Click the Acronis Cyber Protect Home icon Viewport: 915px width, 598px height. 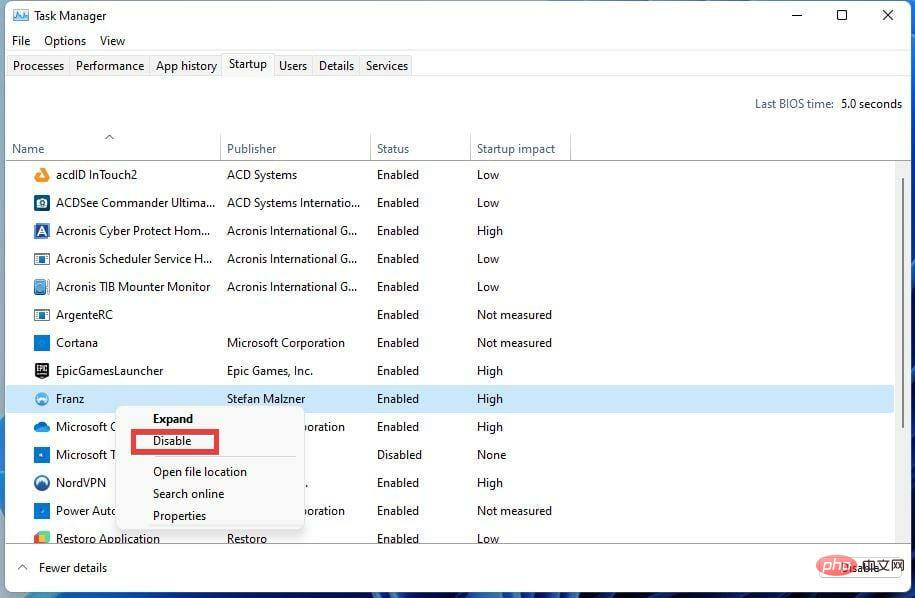tap(41, 231)
